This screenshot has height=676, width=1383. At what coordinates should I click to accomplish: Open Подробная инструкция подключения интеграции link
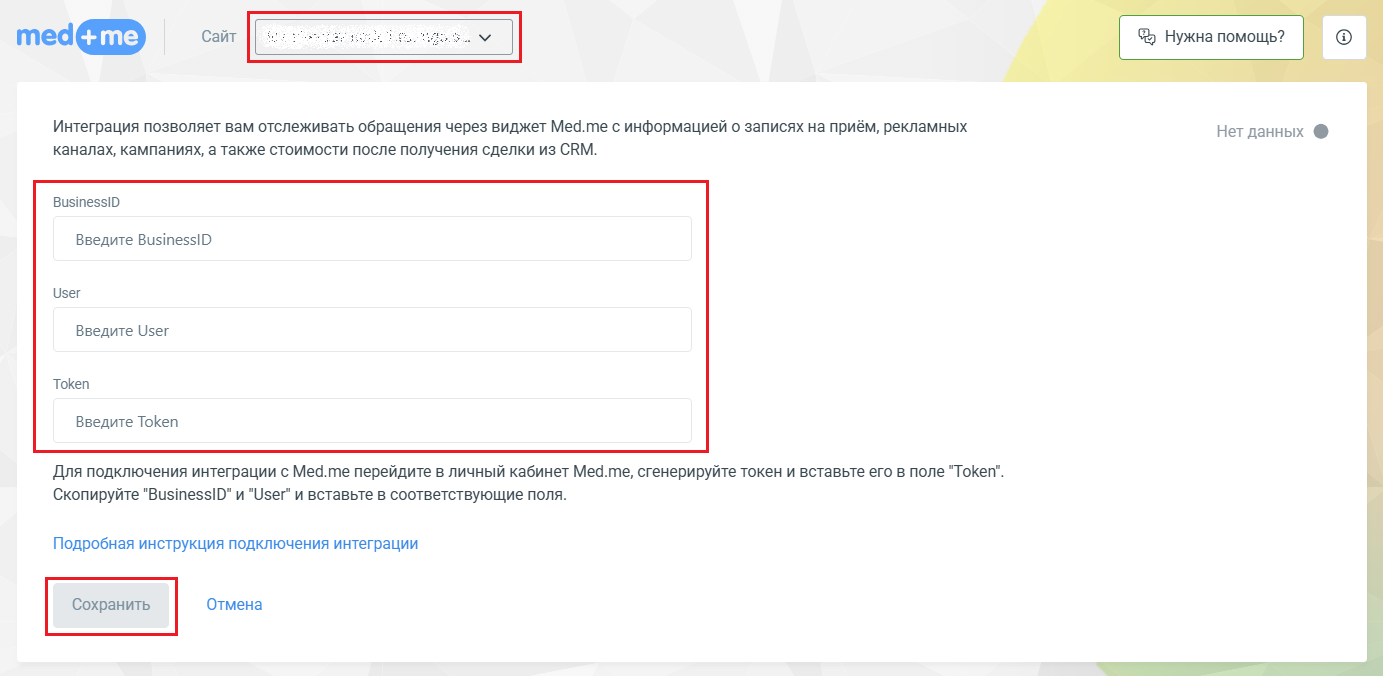point(235,544)
